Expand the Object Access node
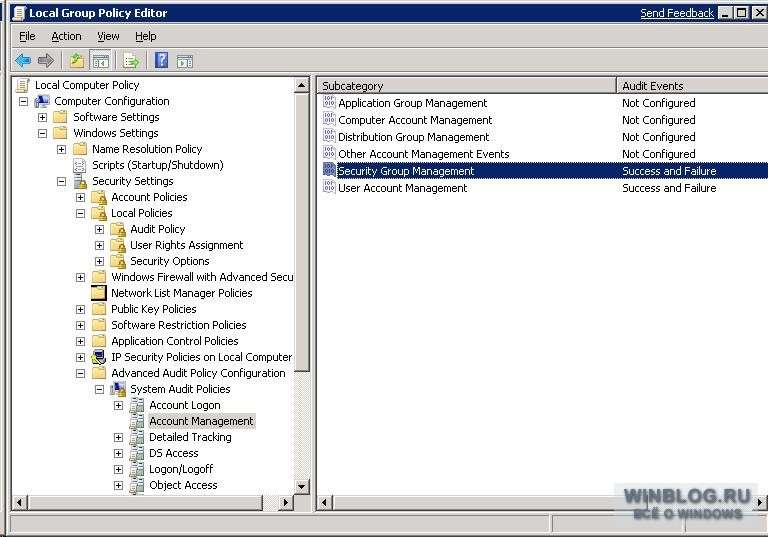Viewport: 768px width, 537px height. click(119, 486)
